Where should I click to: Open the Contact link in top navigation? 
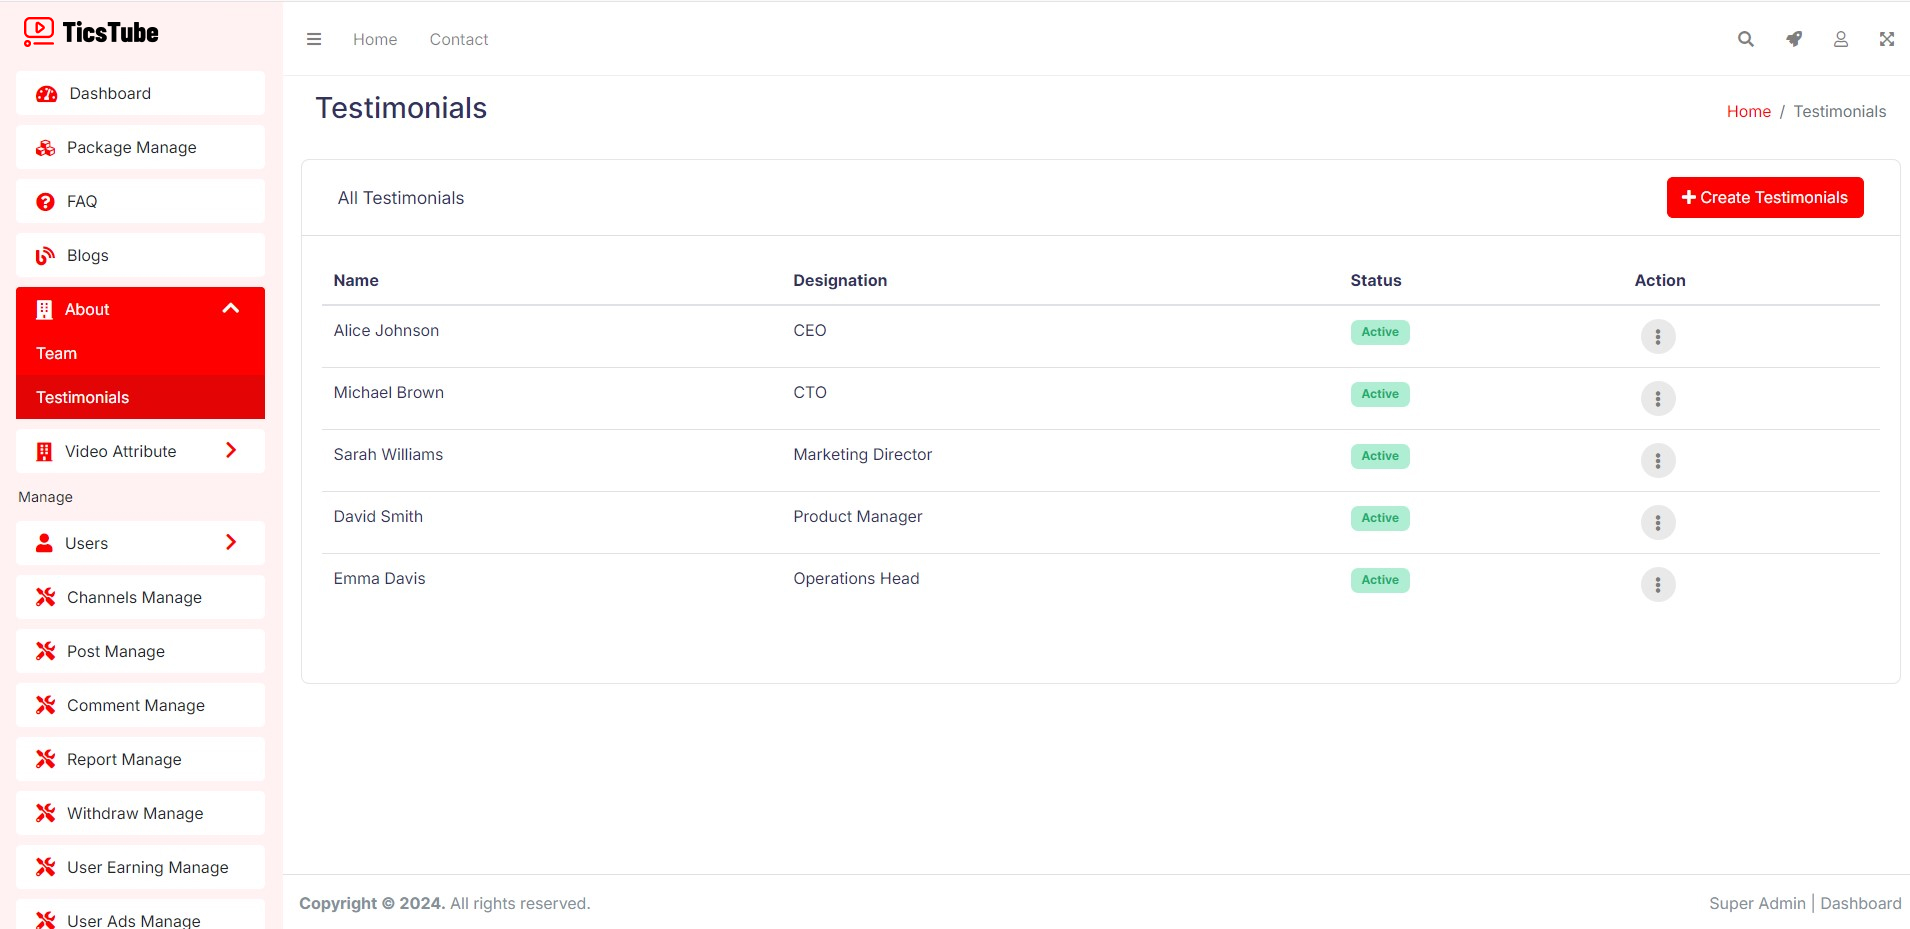pos(458,40)
